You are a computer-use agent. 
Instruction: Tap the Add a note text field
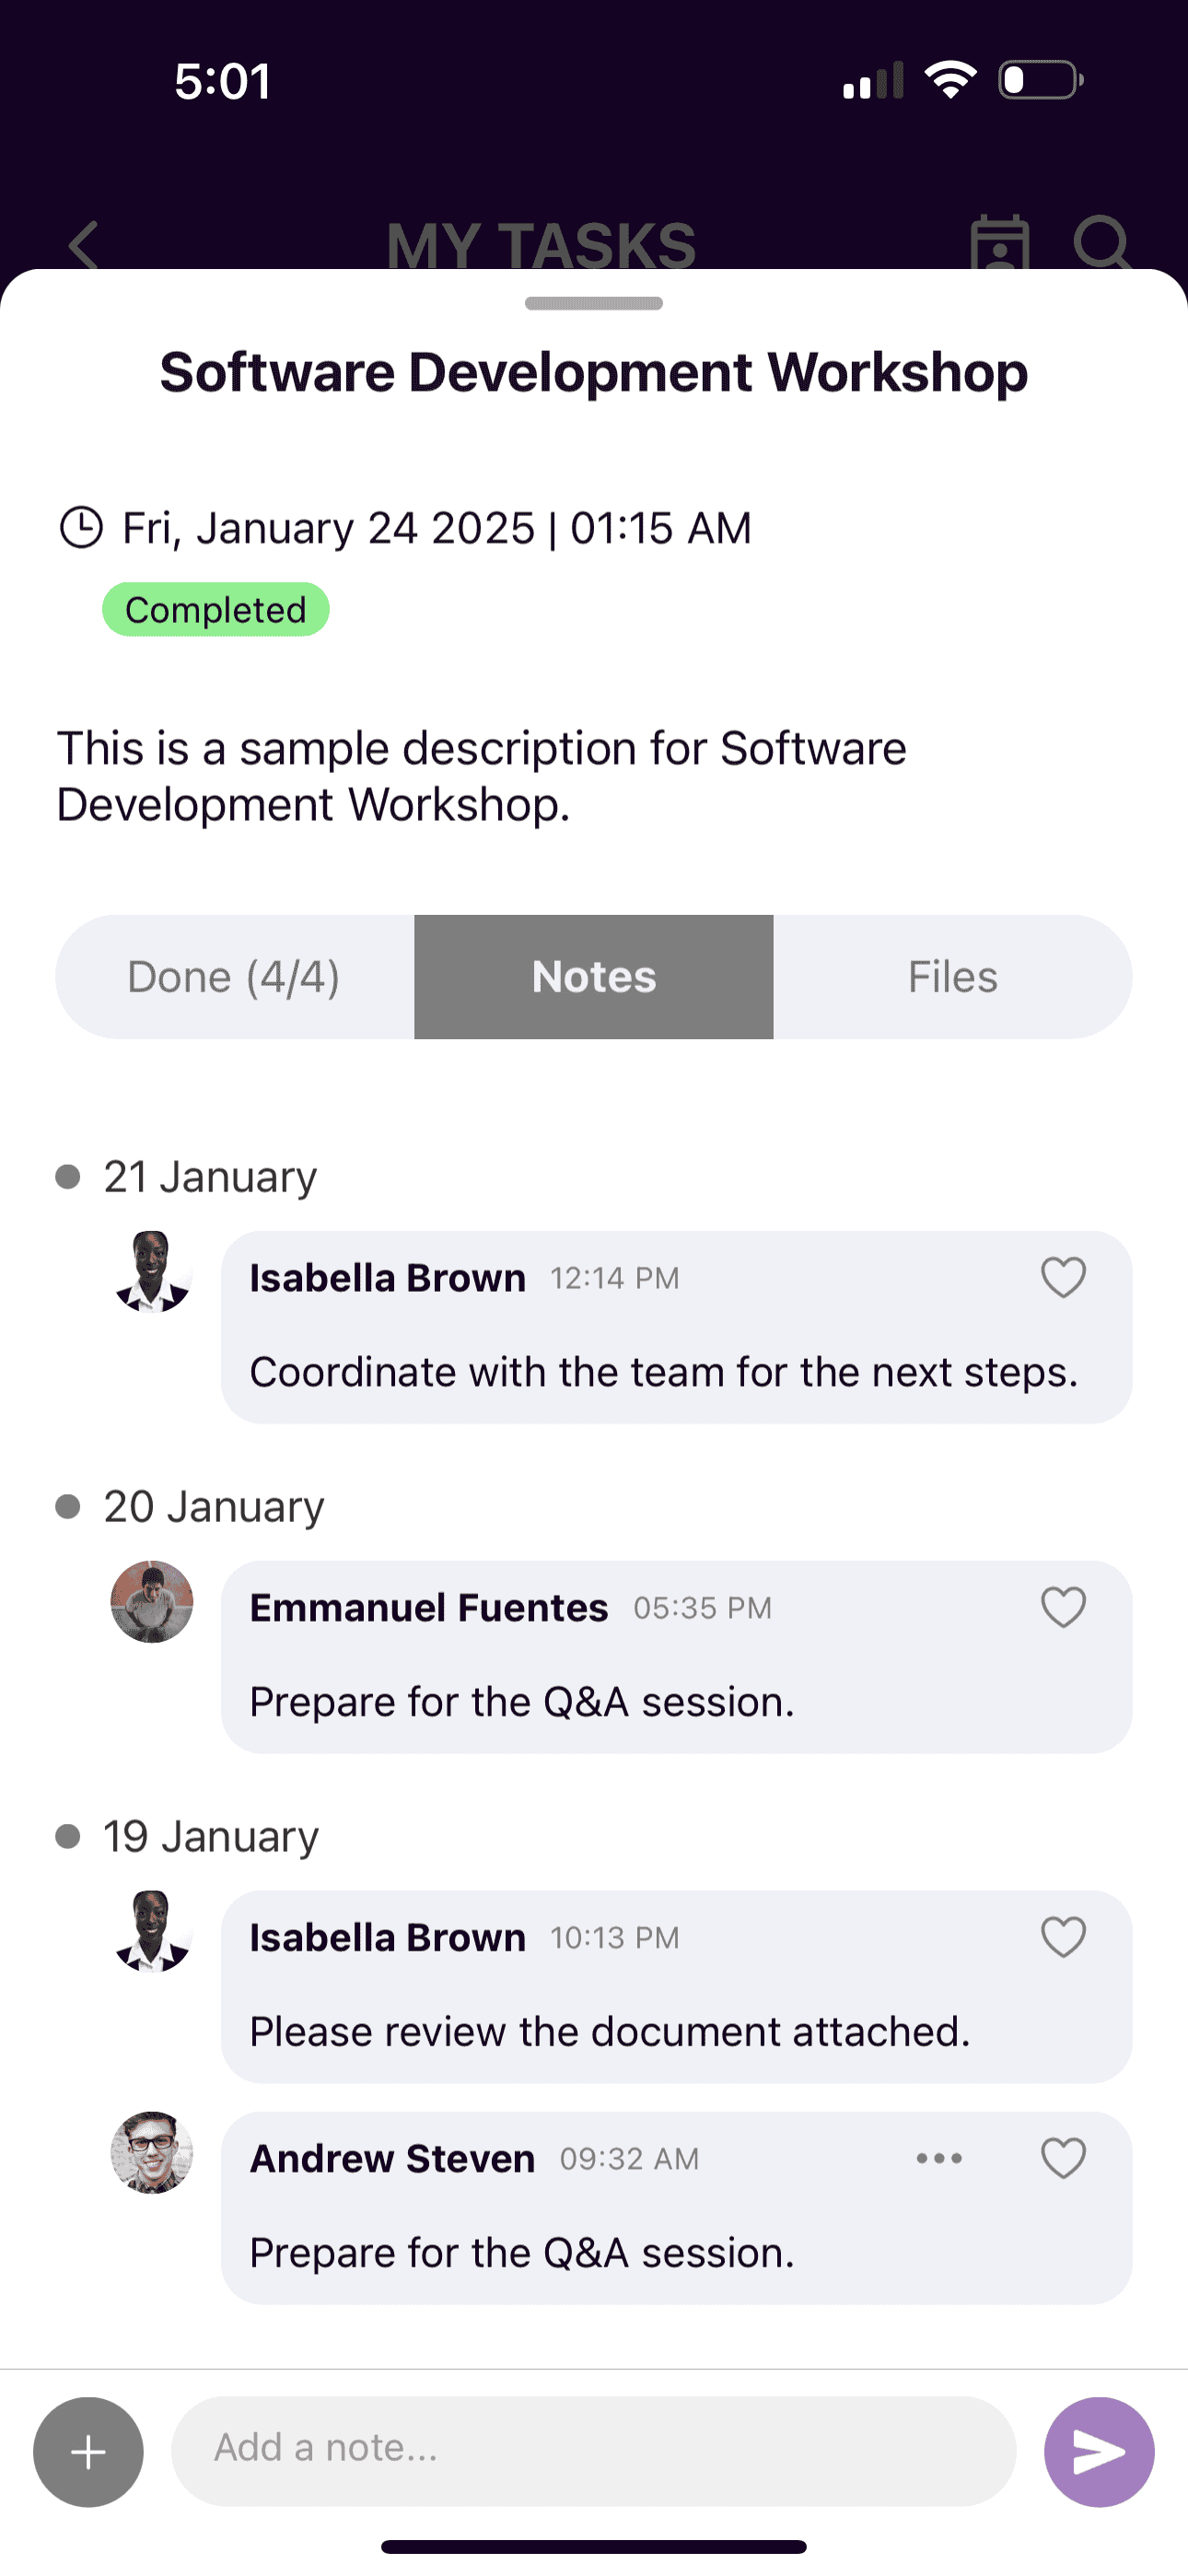coord(593,2449)
